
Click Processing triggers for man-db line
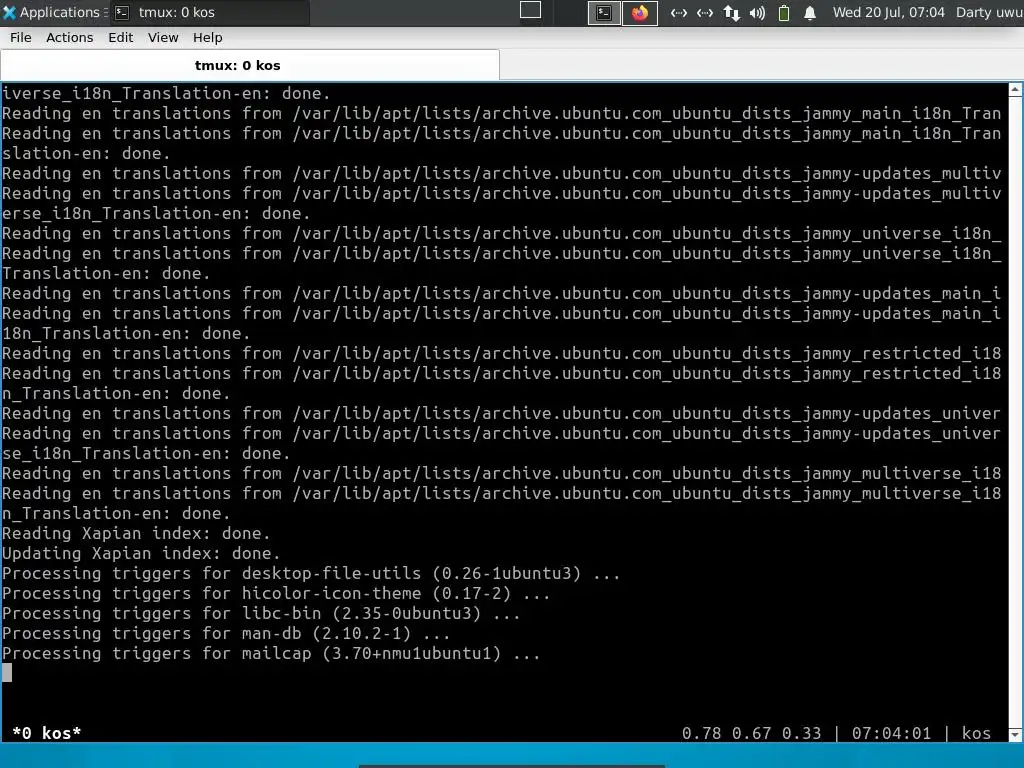(x=226, y=633)
